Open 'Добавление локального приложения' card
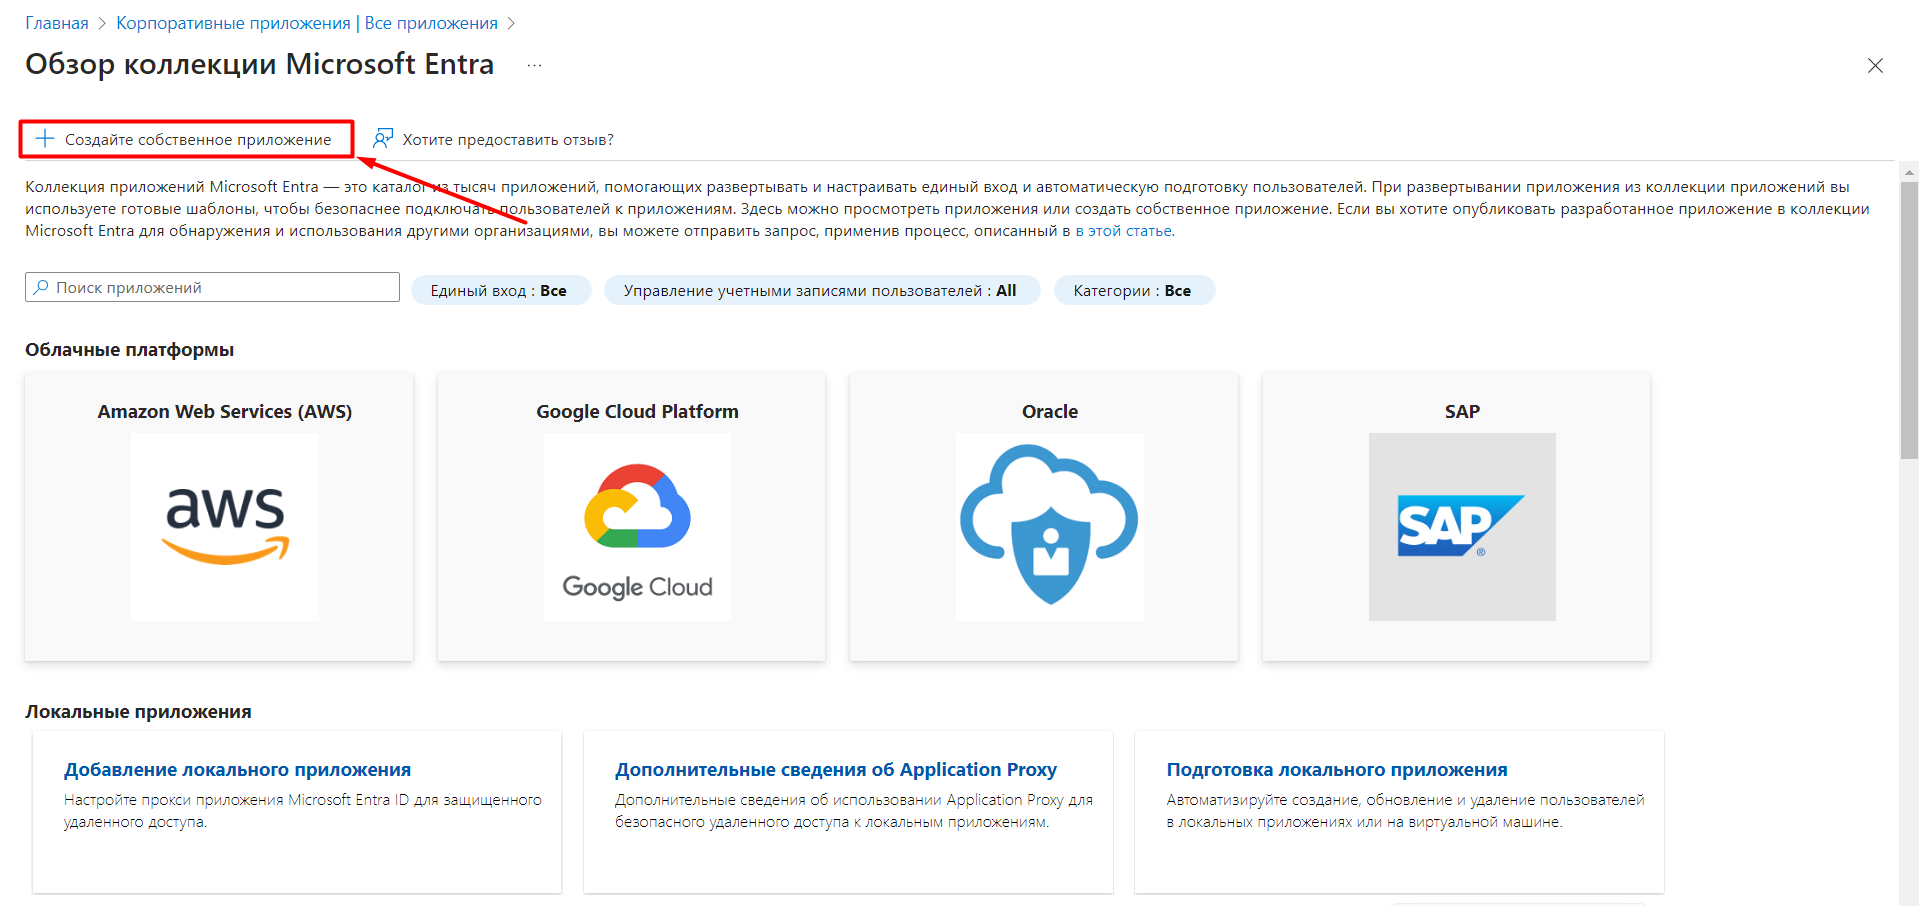The width and height of the screenshot is (1919, 906). click(x=238, y=770)
